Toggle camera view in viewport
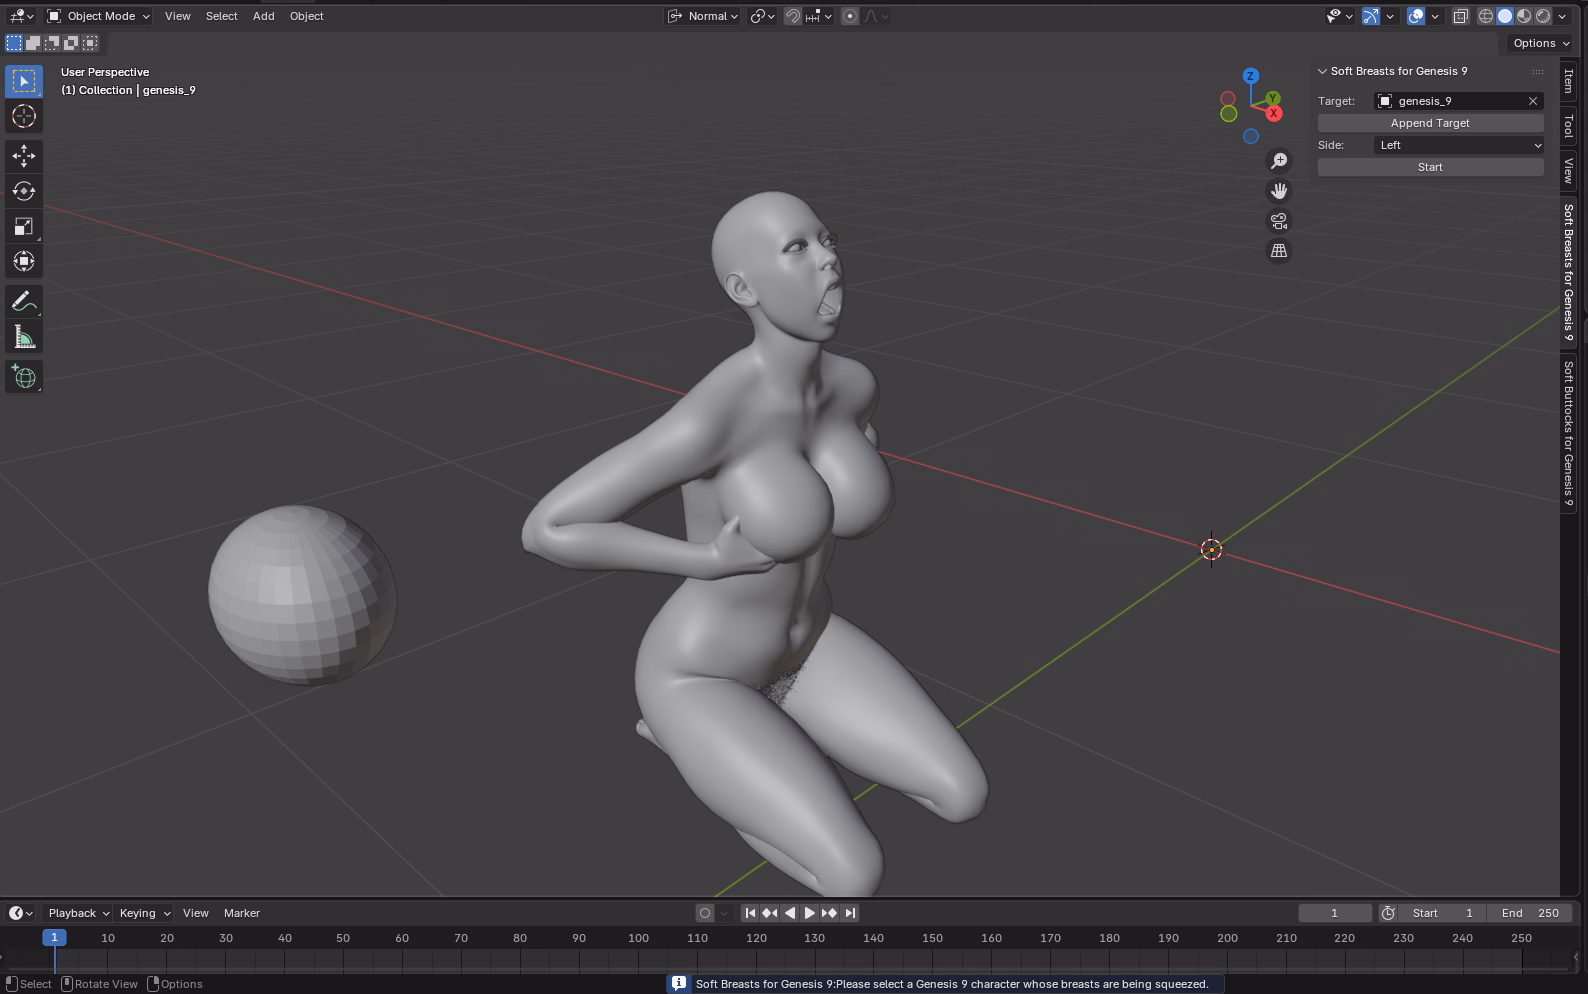 tap(1278, 221)
